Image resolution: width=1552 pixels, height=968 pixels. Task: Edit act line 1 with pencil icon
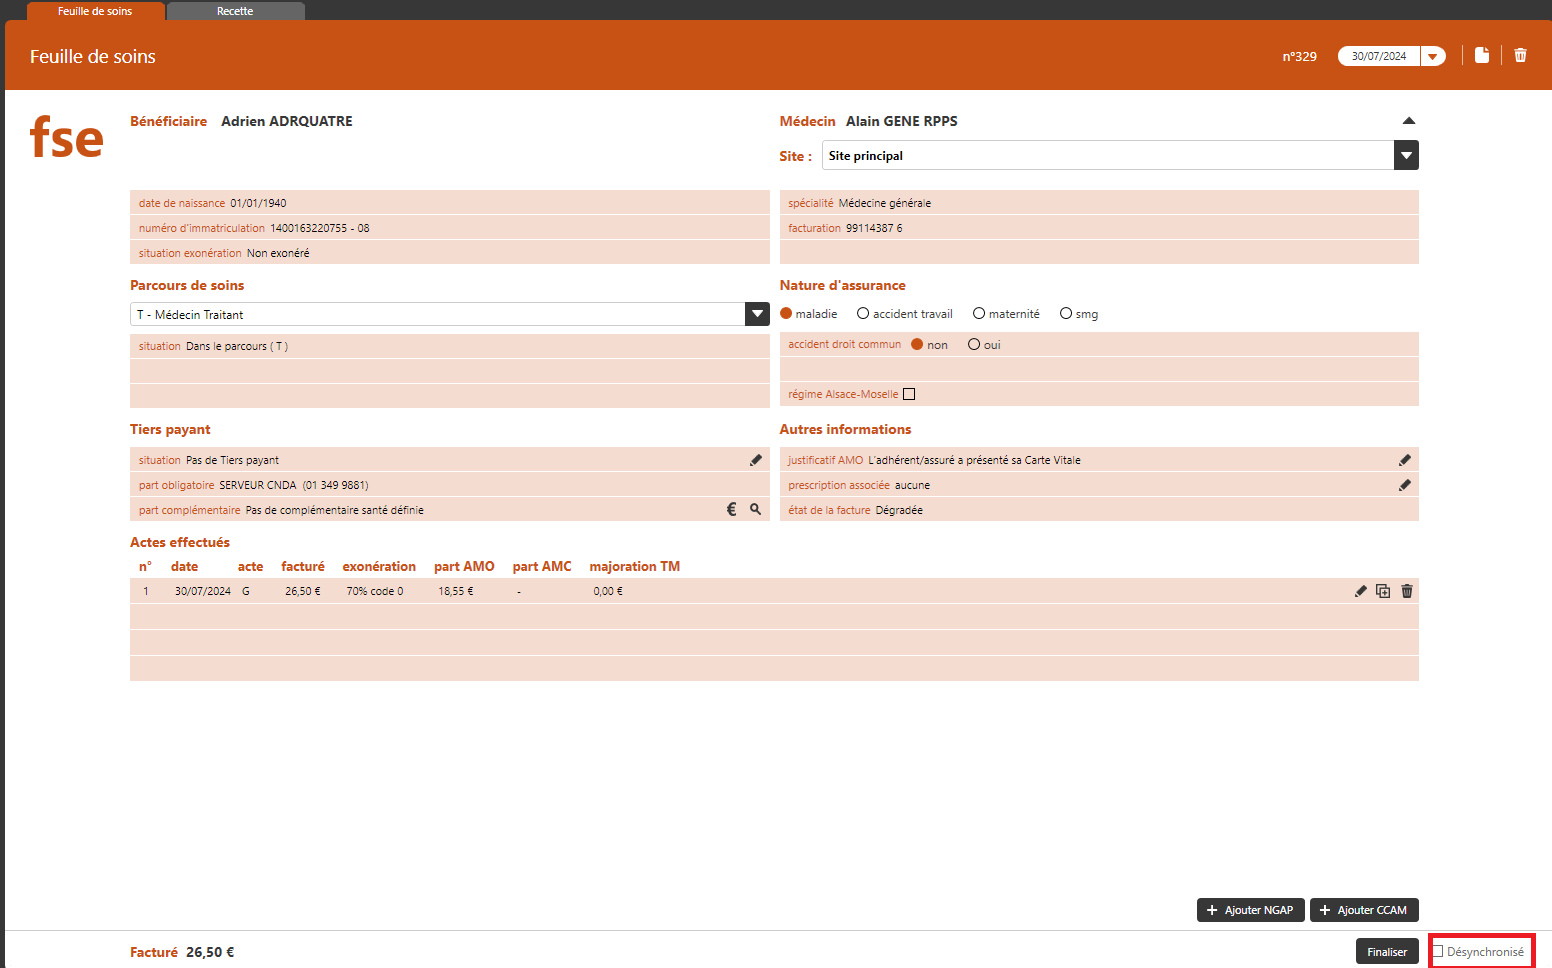pyautogui.click(x=1360, y=591)
